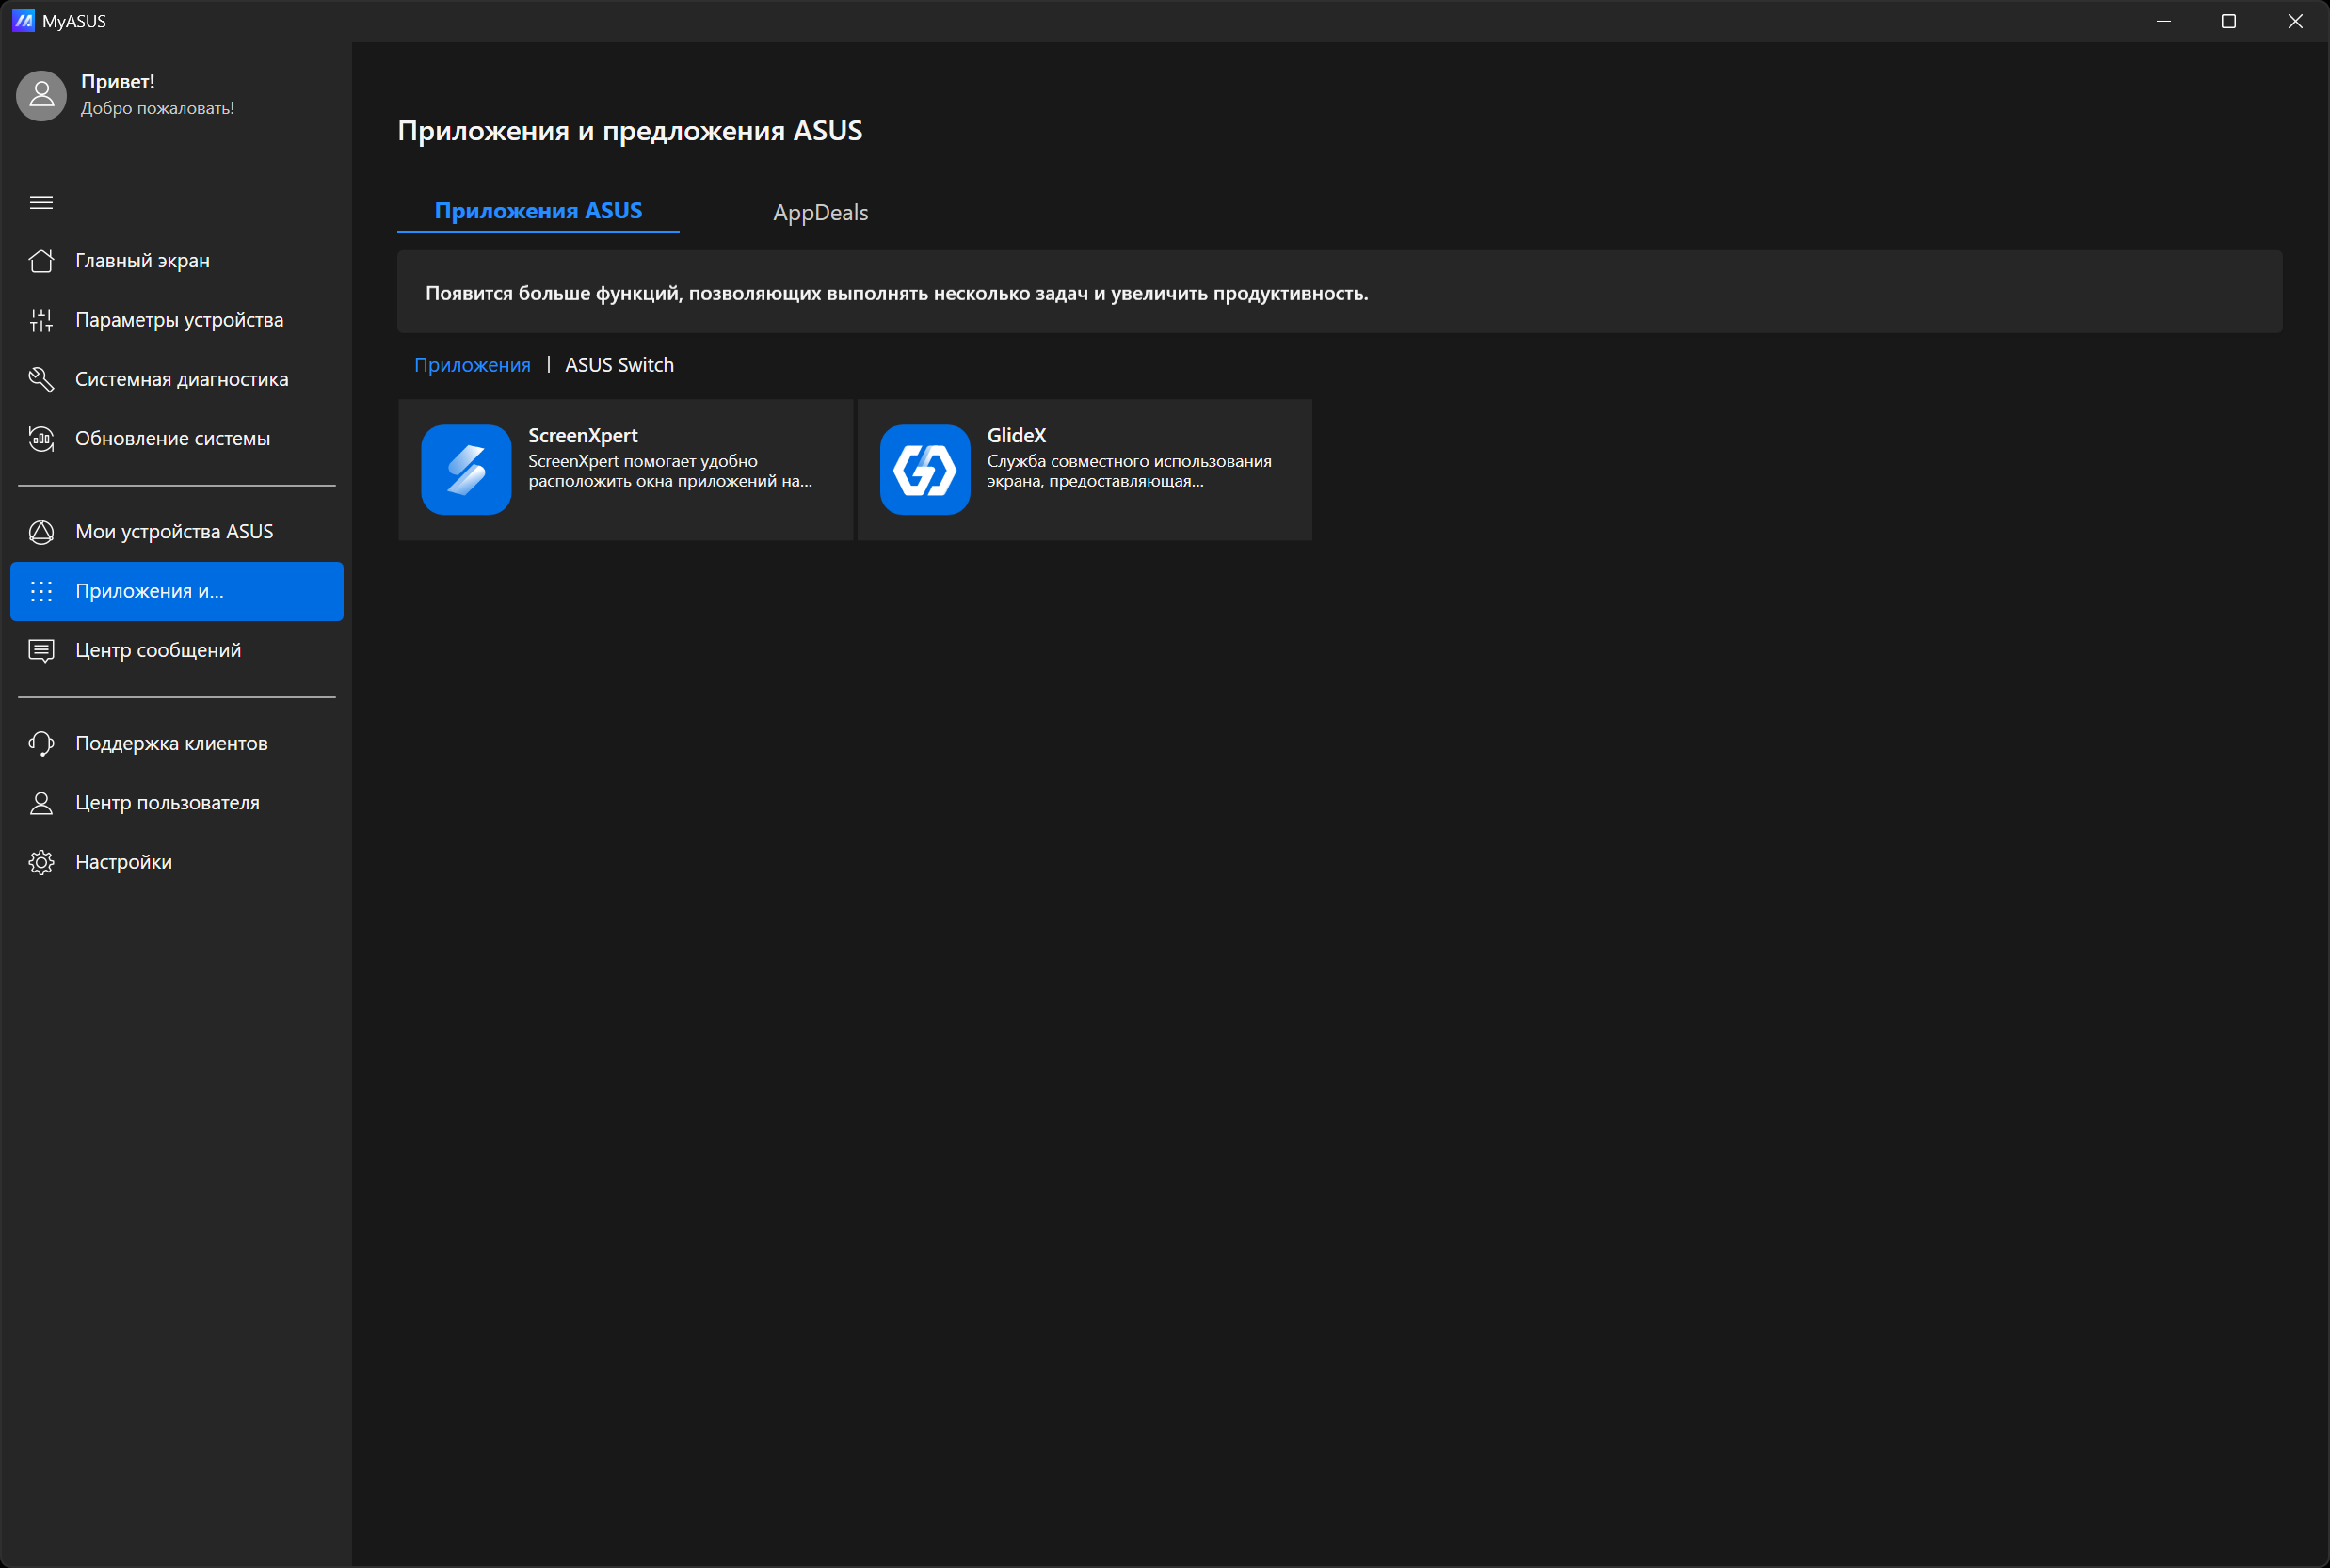Click the GlideX description card text
2330x1568 pixels.
click(1128, 471)
